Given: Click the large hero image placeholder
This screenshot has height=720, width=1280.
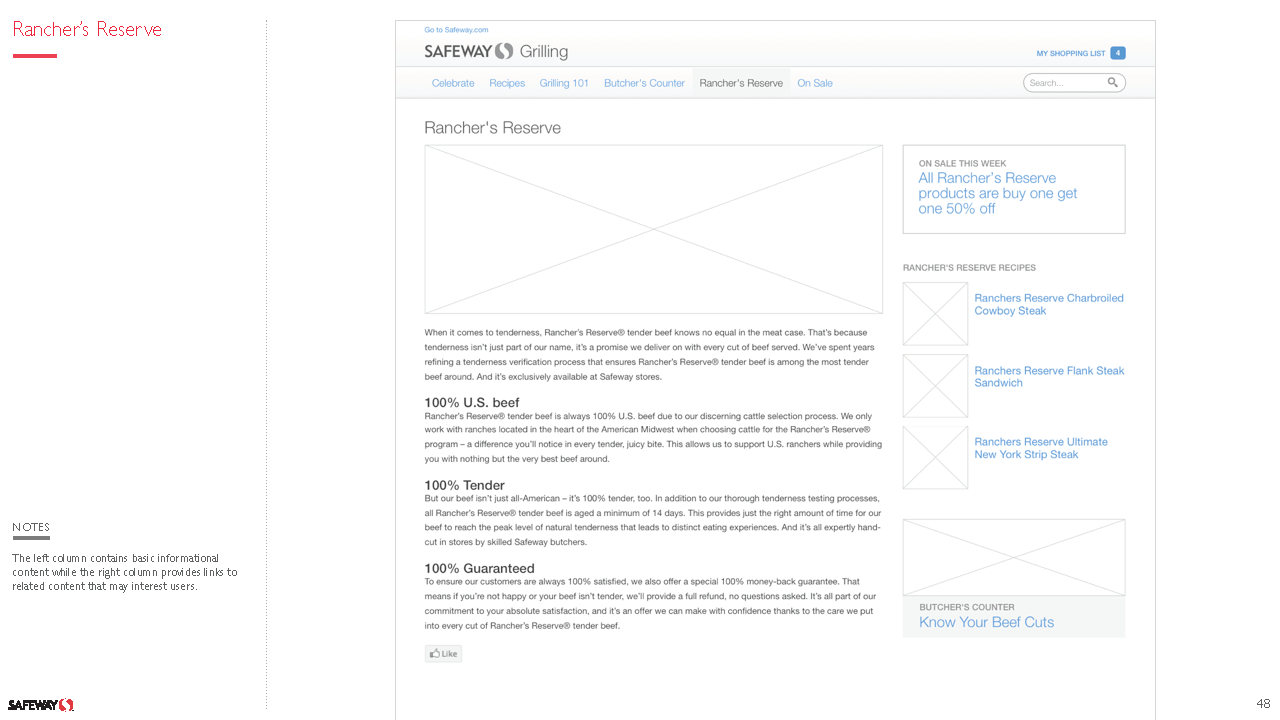Looking at the screenshot, I should coord(653,229).
